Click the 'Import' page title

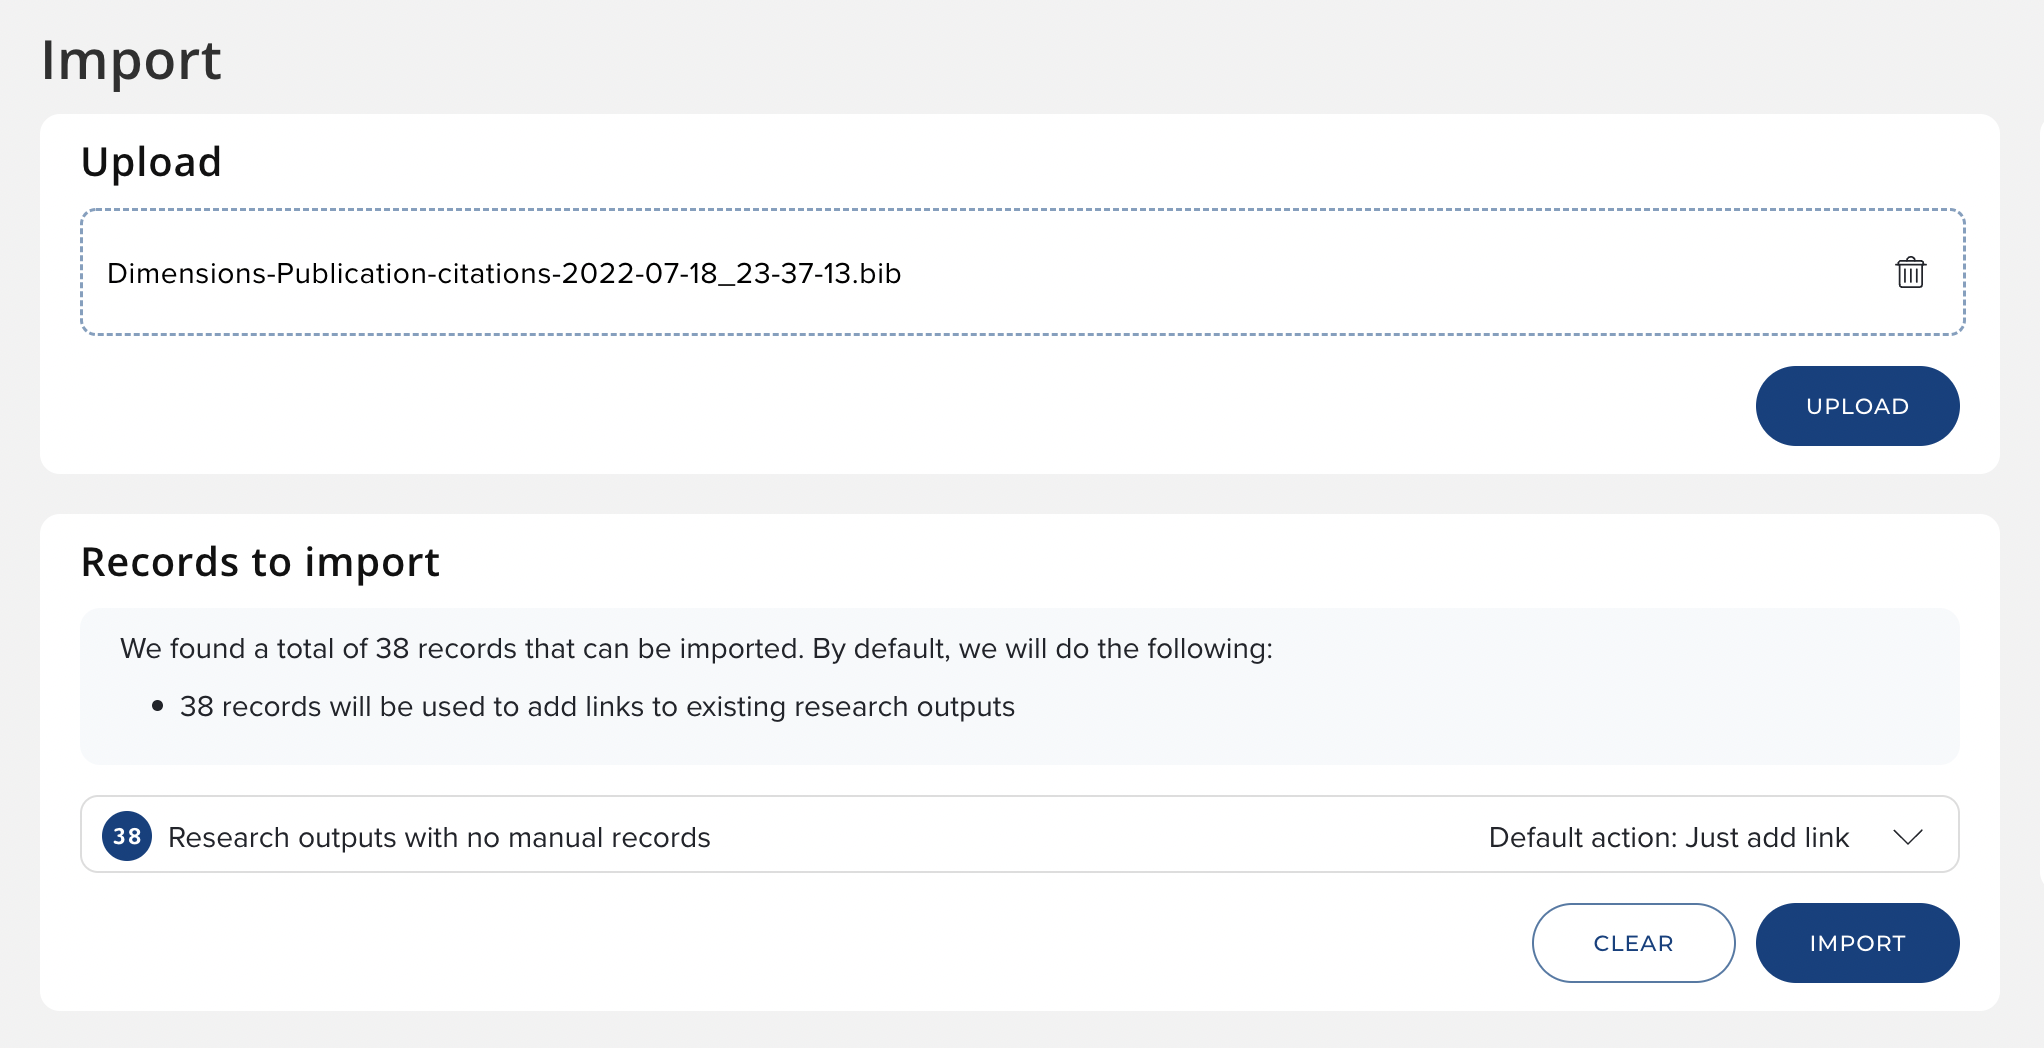click(131, 60)
